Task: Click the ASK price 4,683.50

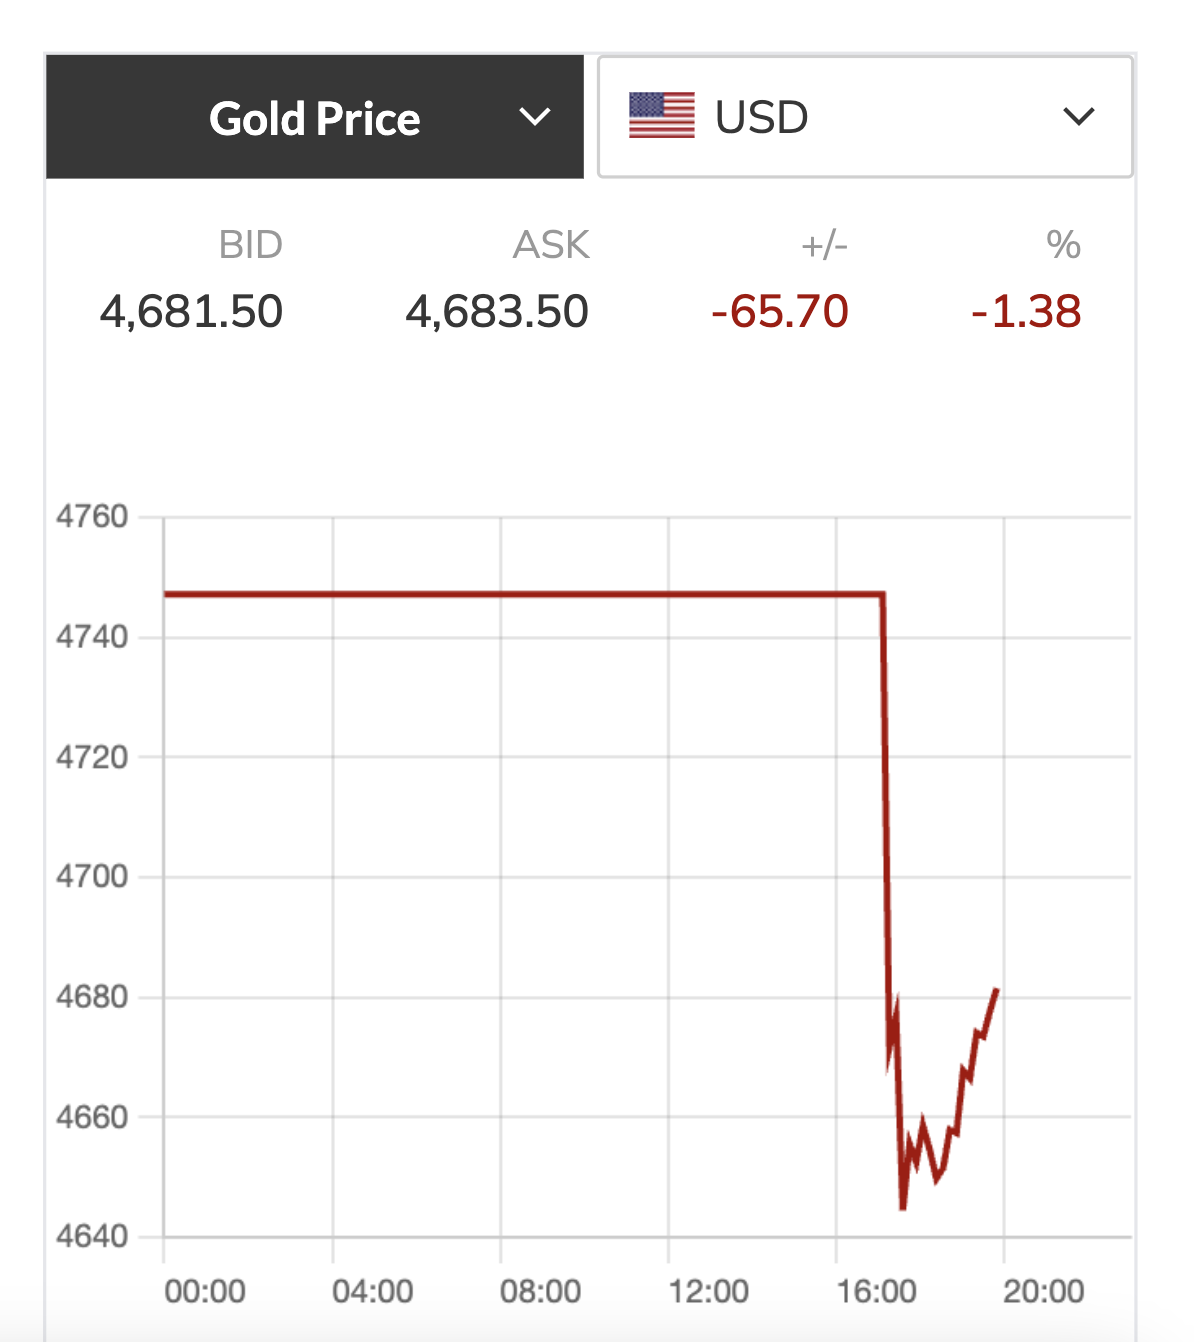Action: pos(497,312)
